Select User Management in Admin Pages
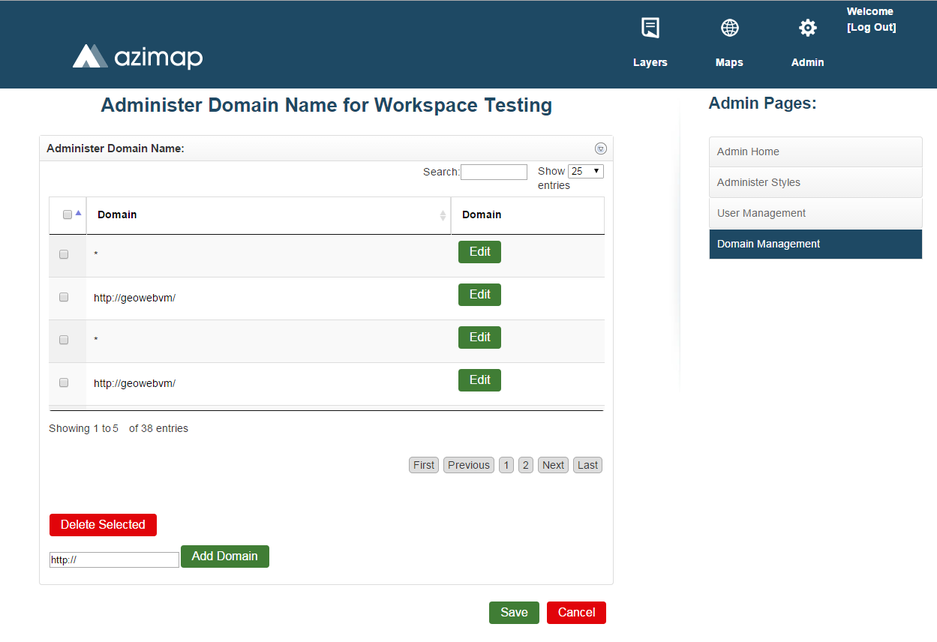 click(815, 213)
